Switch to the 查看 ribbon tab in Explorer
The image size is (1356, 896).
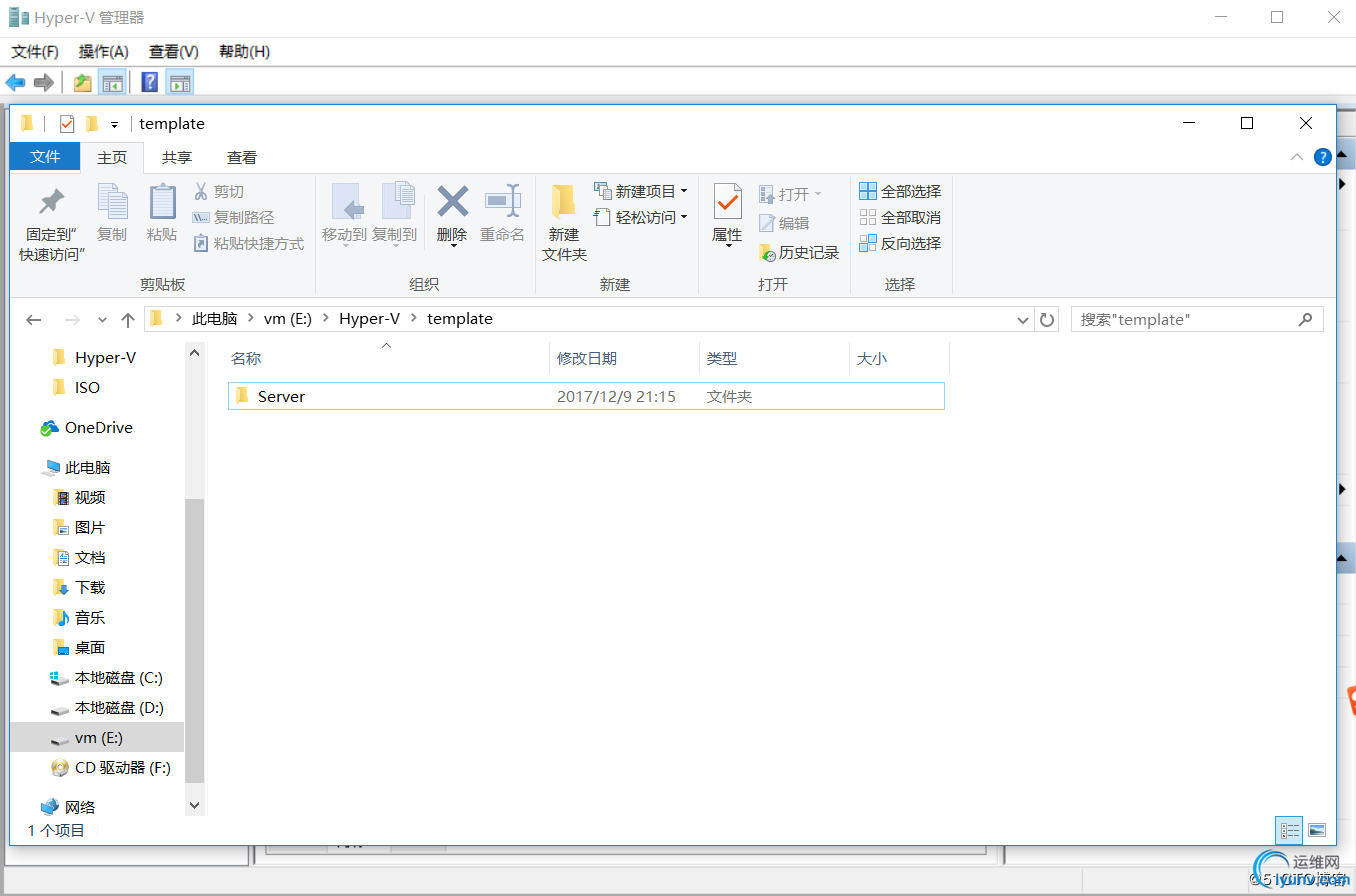pos(242,157)
